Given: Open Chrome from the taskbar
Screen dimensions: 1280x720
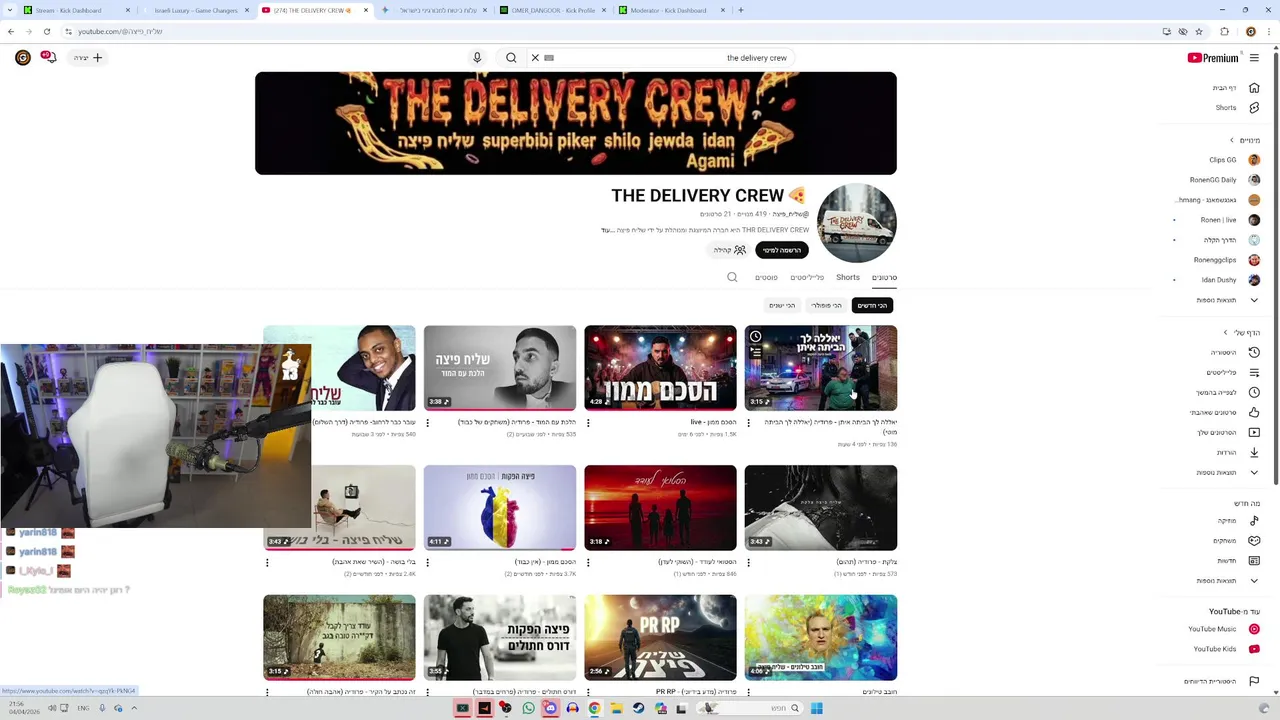Looking at the screenshot, I should (594, 708).
